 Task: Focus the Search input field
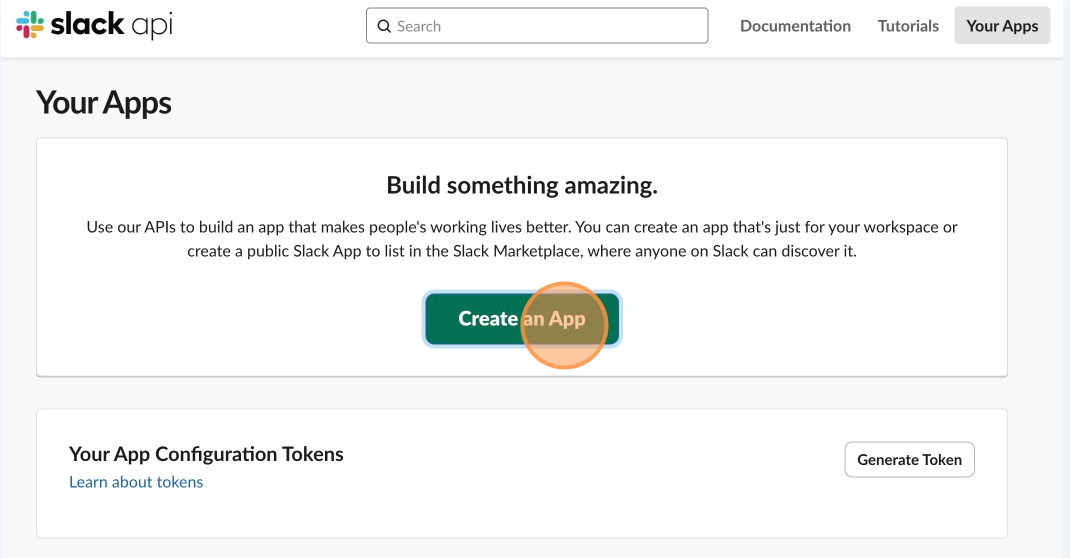click(x=537, y=26)
